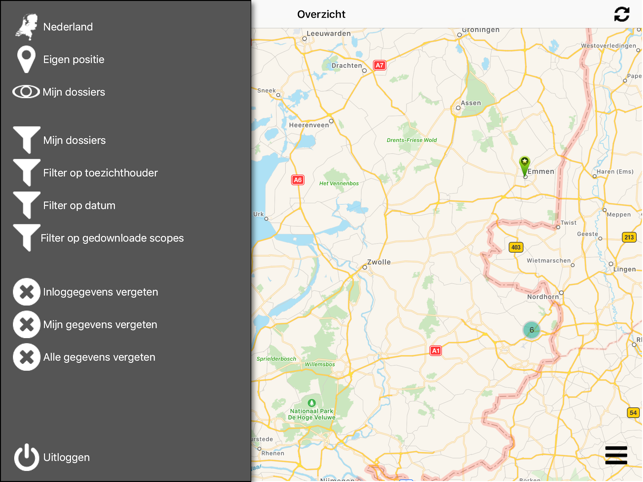Choose the Nederland menu label

pyautogui.click(x=68, y=27)
